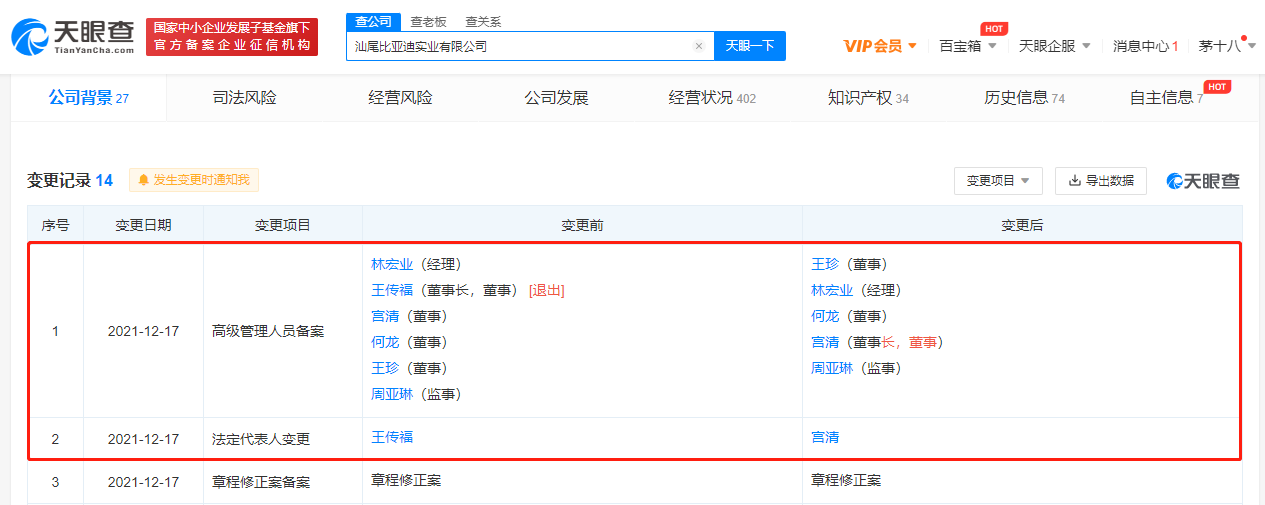Open the 变更项目 filter dropdown
1265x505 pixels.
(998, 181)
